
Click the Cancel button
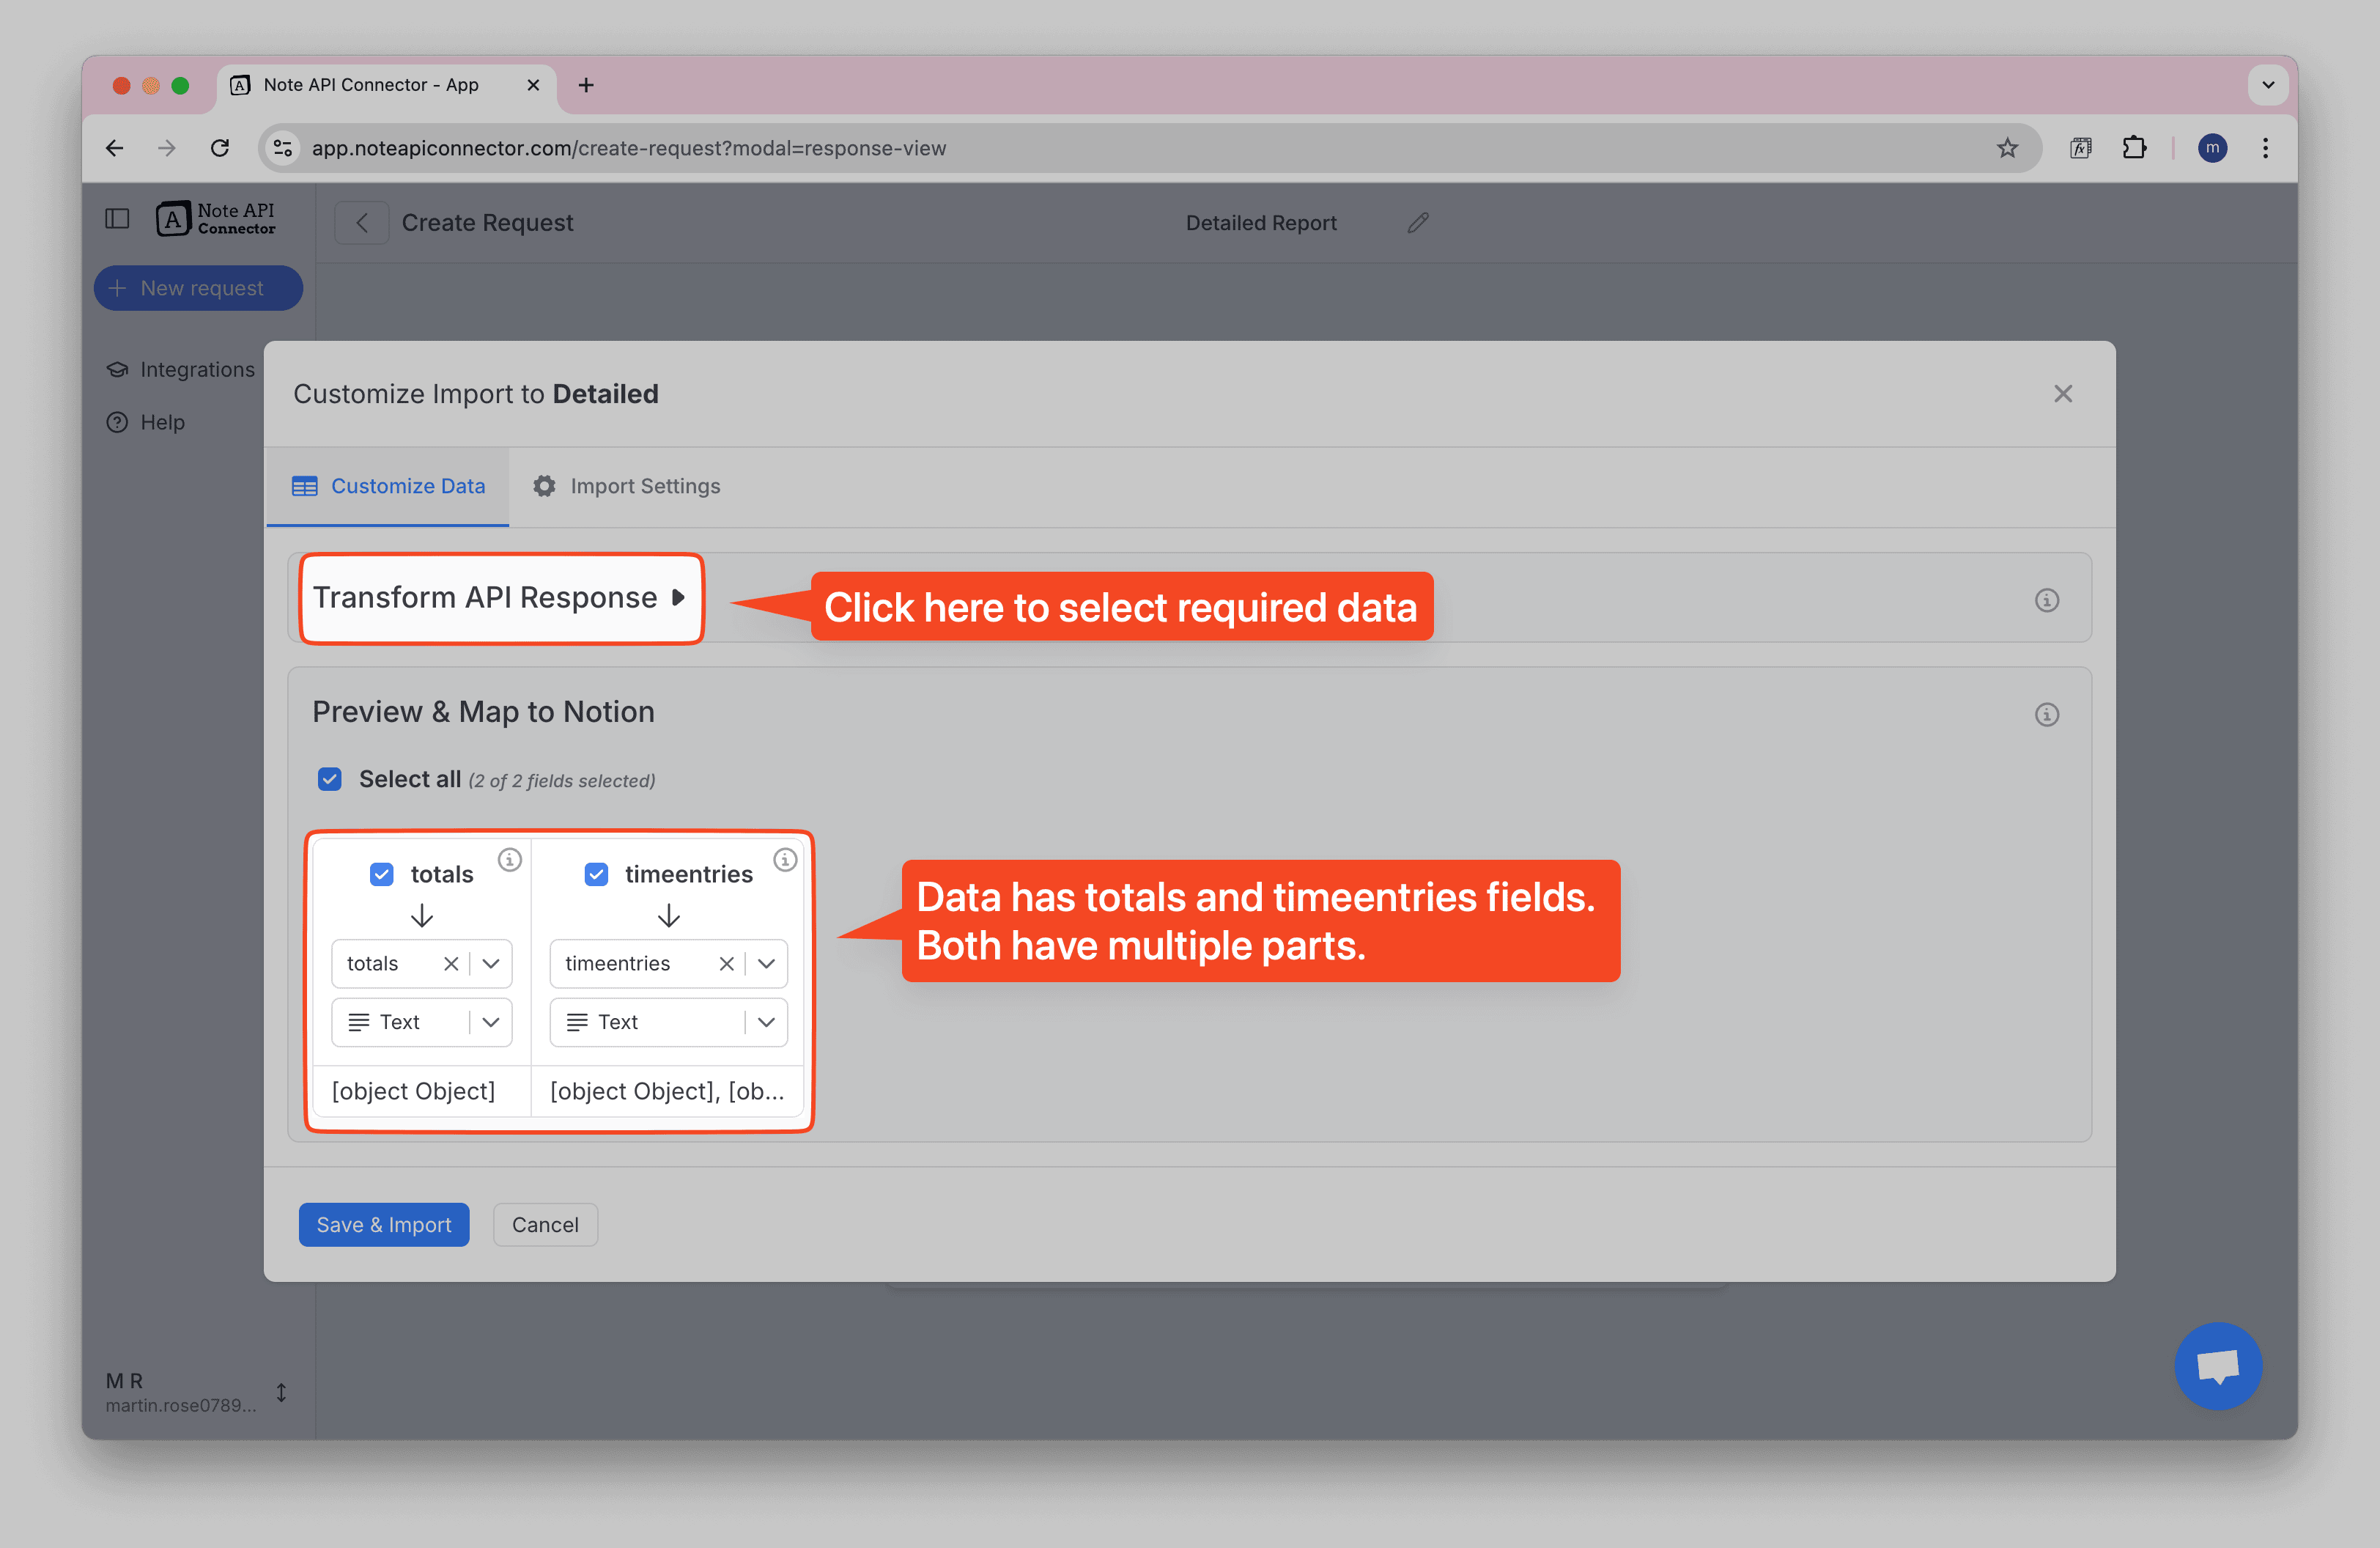(545, 1225)
